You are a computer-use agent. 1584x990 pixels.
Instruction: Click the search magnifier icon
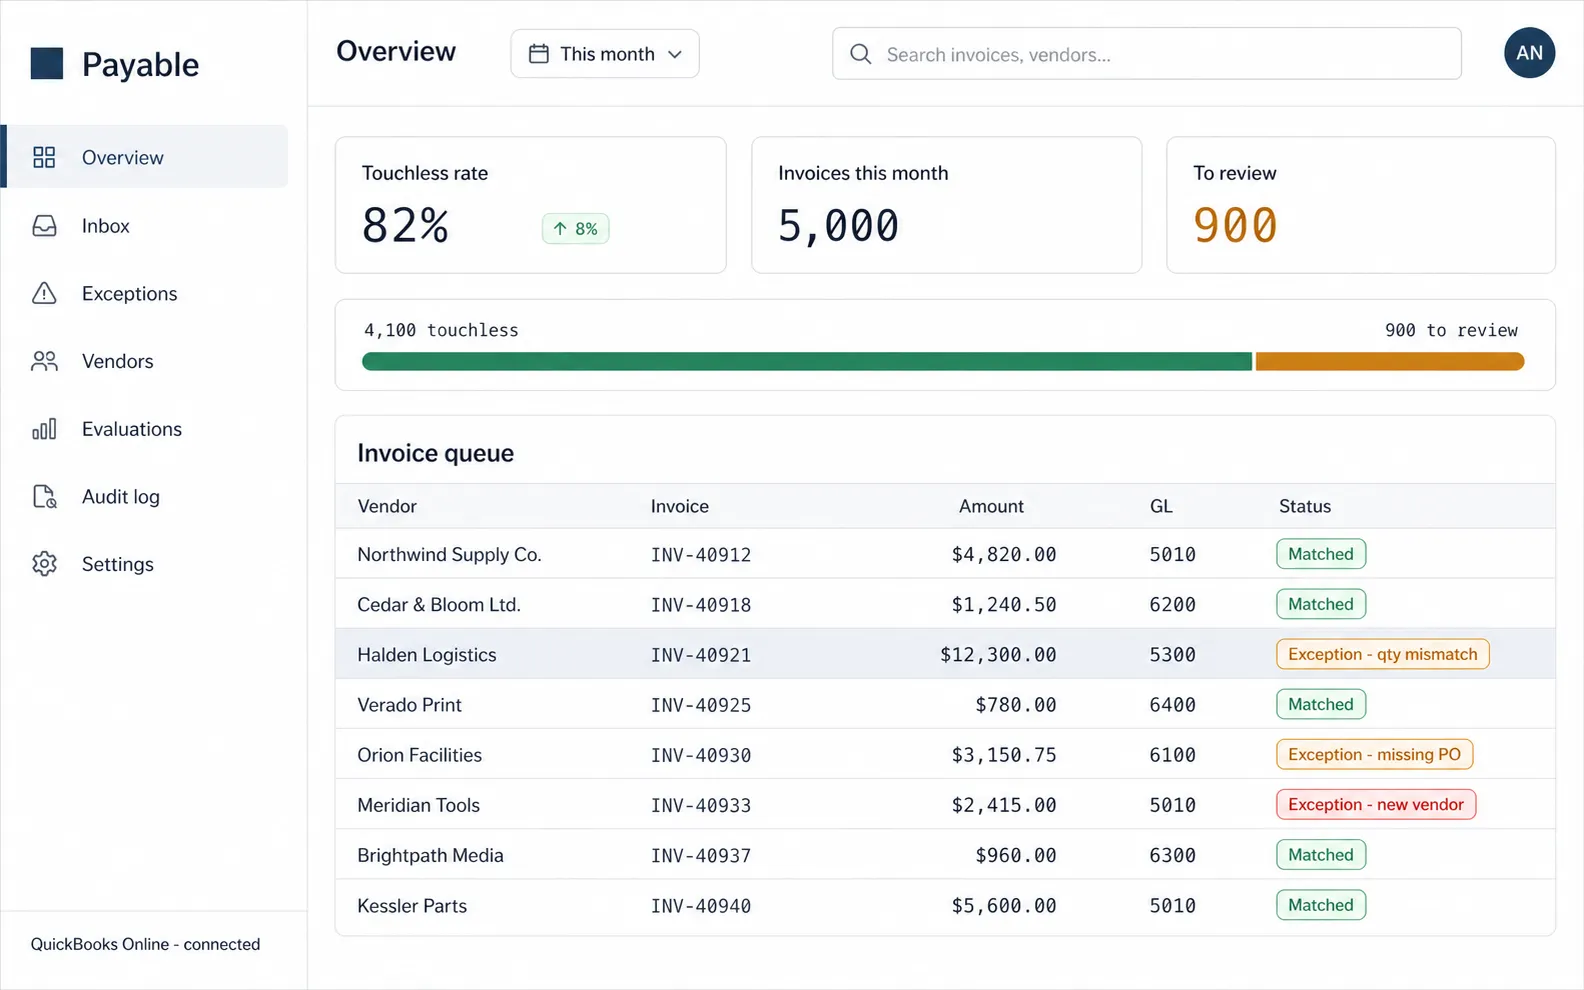point(861,54)
